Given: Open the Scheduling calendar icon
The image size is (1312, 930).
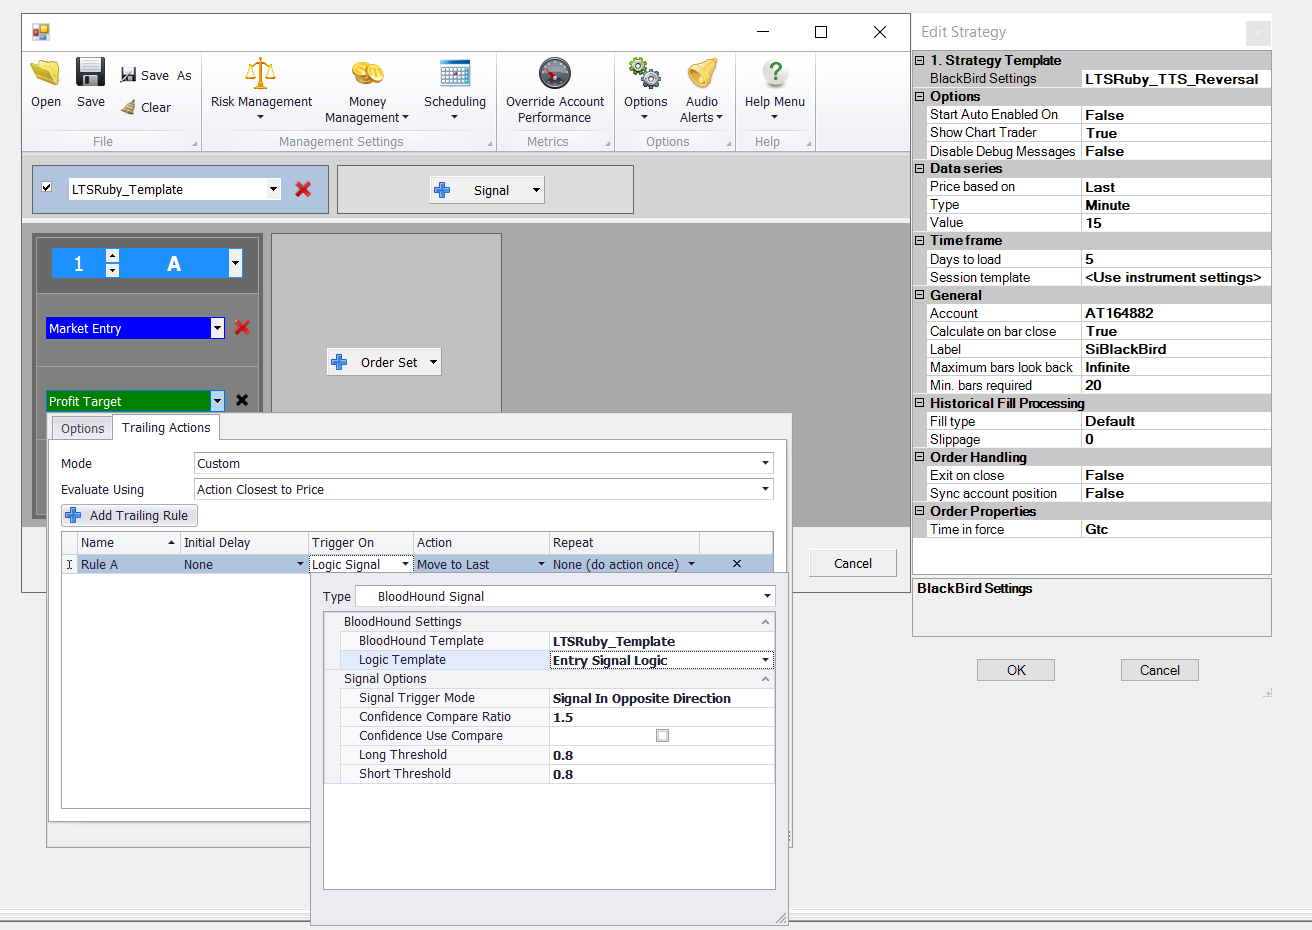Looking at the screenshot, I should pyautogui.click(x=454, y=73).
